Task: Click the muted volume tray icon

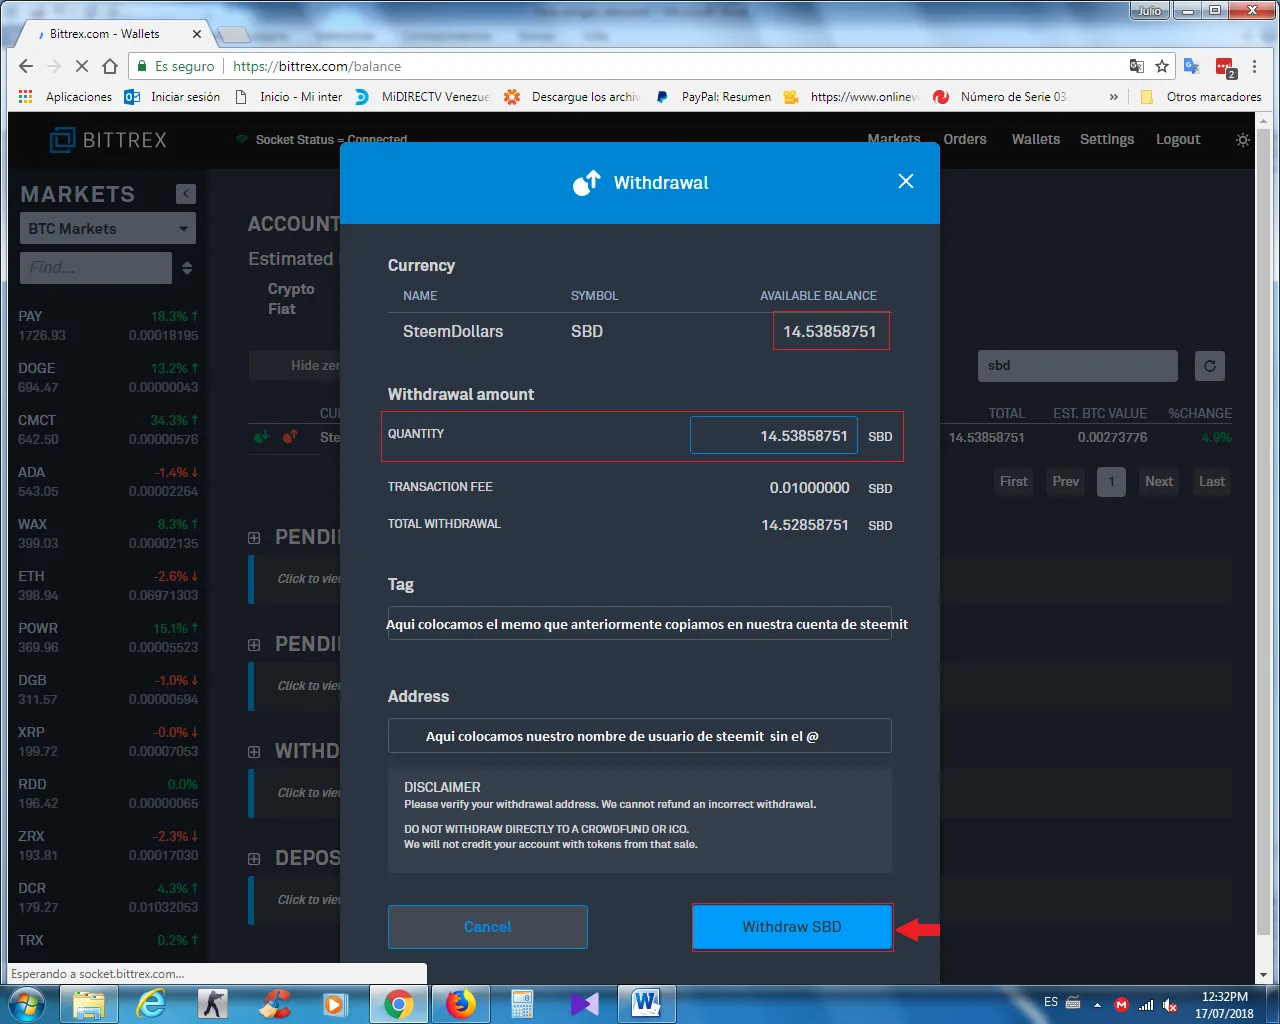Action: 1171,1004
